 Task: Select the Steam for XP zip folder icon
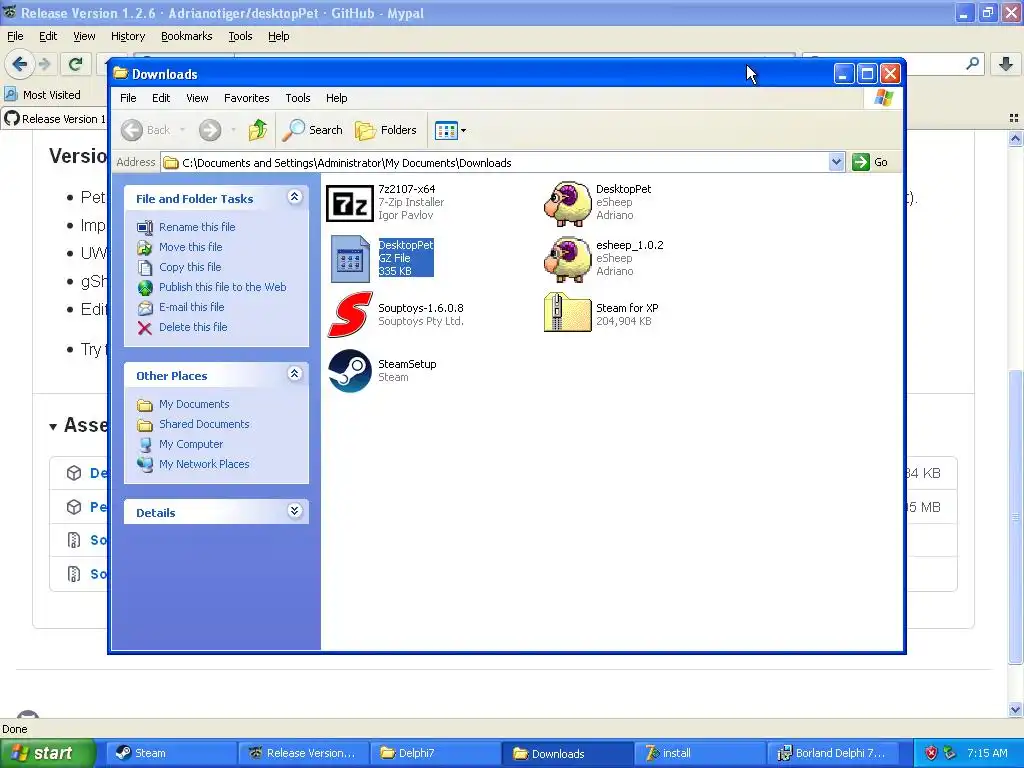coord(568,313)
